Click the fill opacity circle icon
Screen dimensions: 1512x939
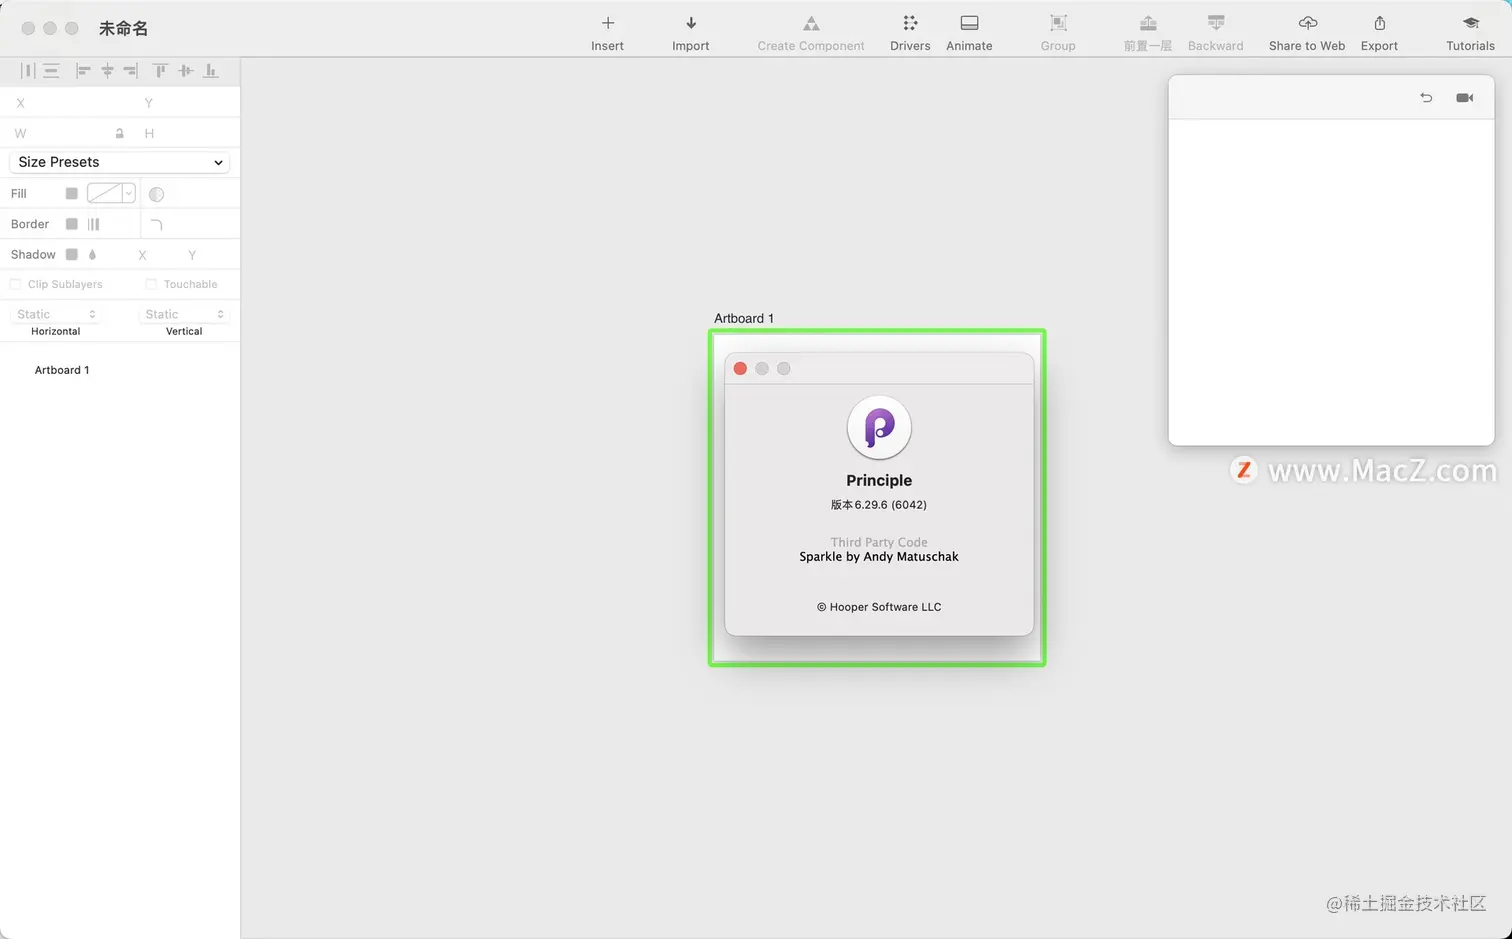click(x=156, y=194)
